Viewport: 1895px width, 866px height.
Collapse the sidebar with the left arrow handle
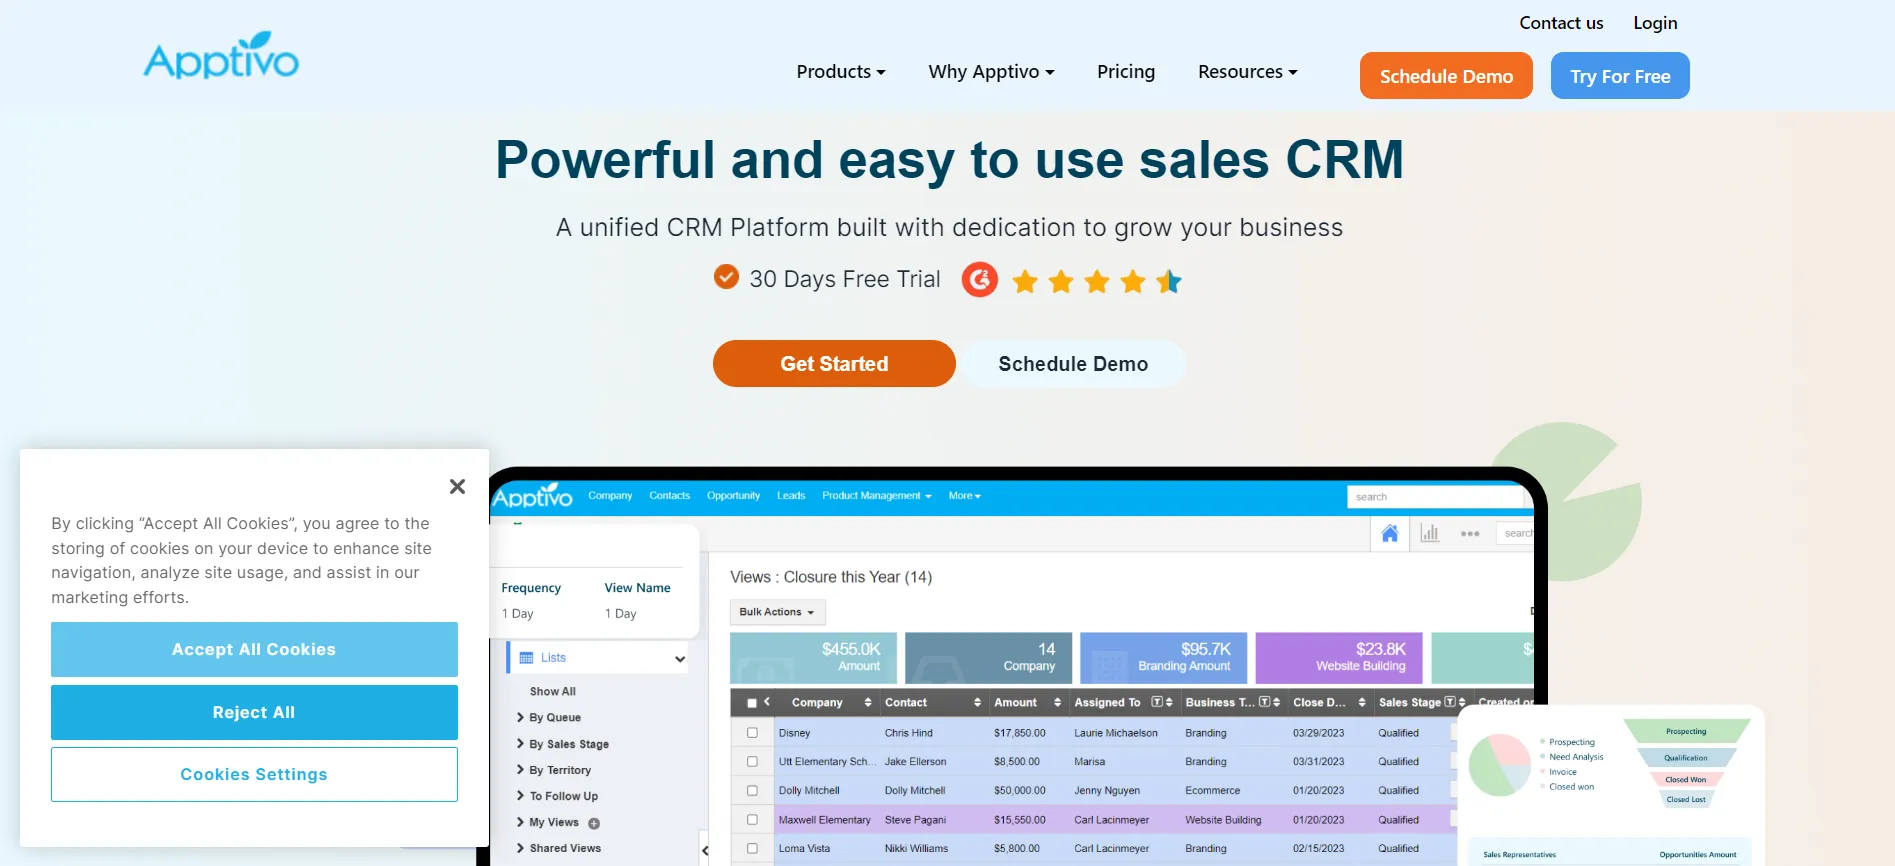[x=705, y=850]
